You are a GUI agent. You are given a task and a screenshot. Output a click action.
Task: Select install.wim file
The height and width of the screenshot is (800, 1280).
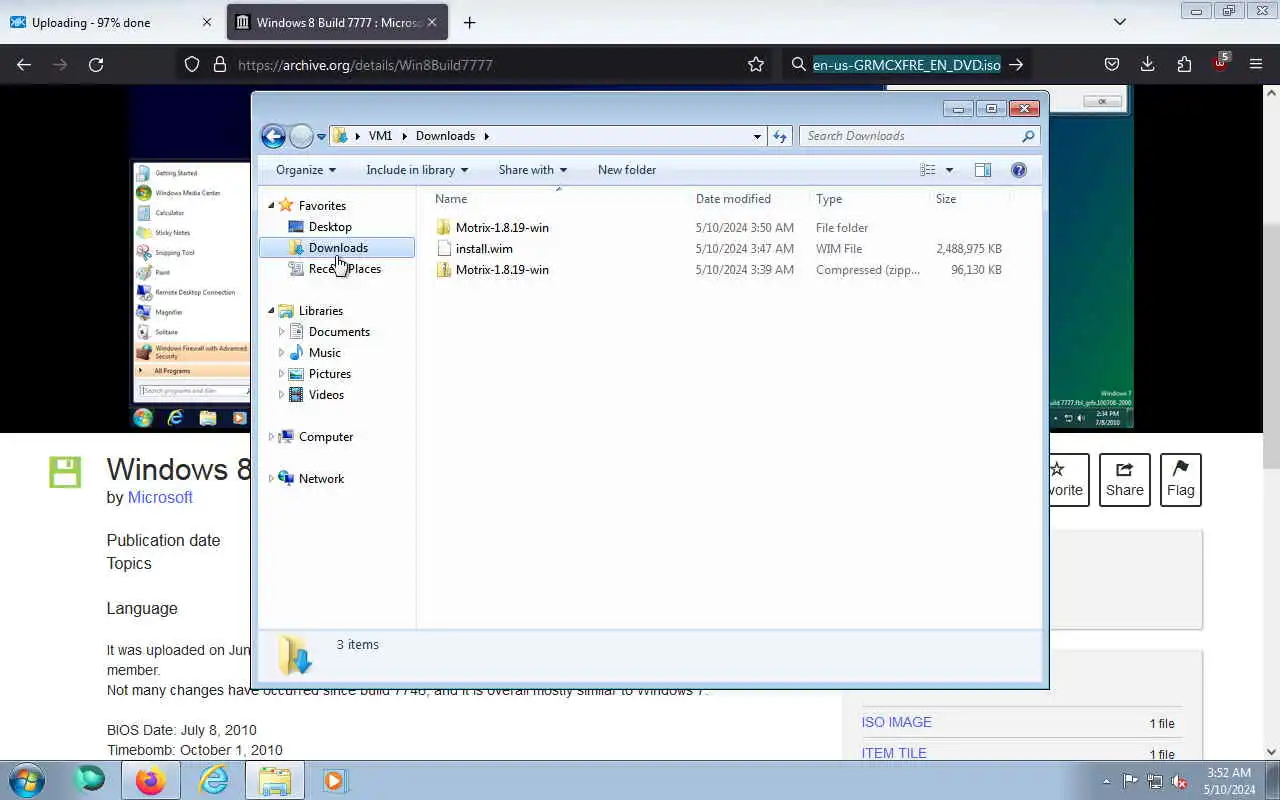pos(484,249)
